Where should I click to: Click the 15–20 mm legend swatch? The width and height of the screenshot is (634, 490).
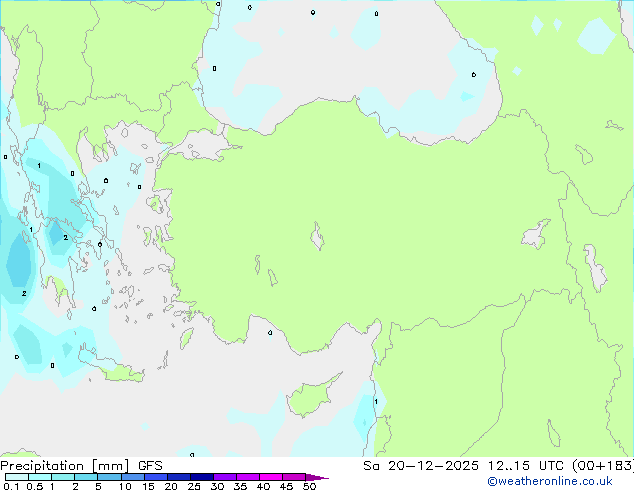pos(156,477)
